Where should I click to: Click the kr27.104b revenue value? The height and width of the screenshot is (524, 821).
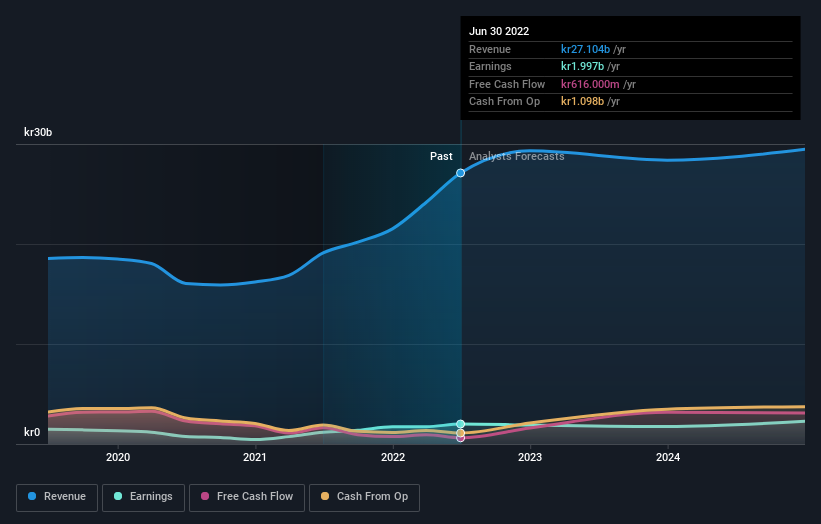point(585,49)
